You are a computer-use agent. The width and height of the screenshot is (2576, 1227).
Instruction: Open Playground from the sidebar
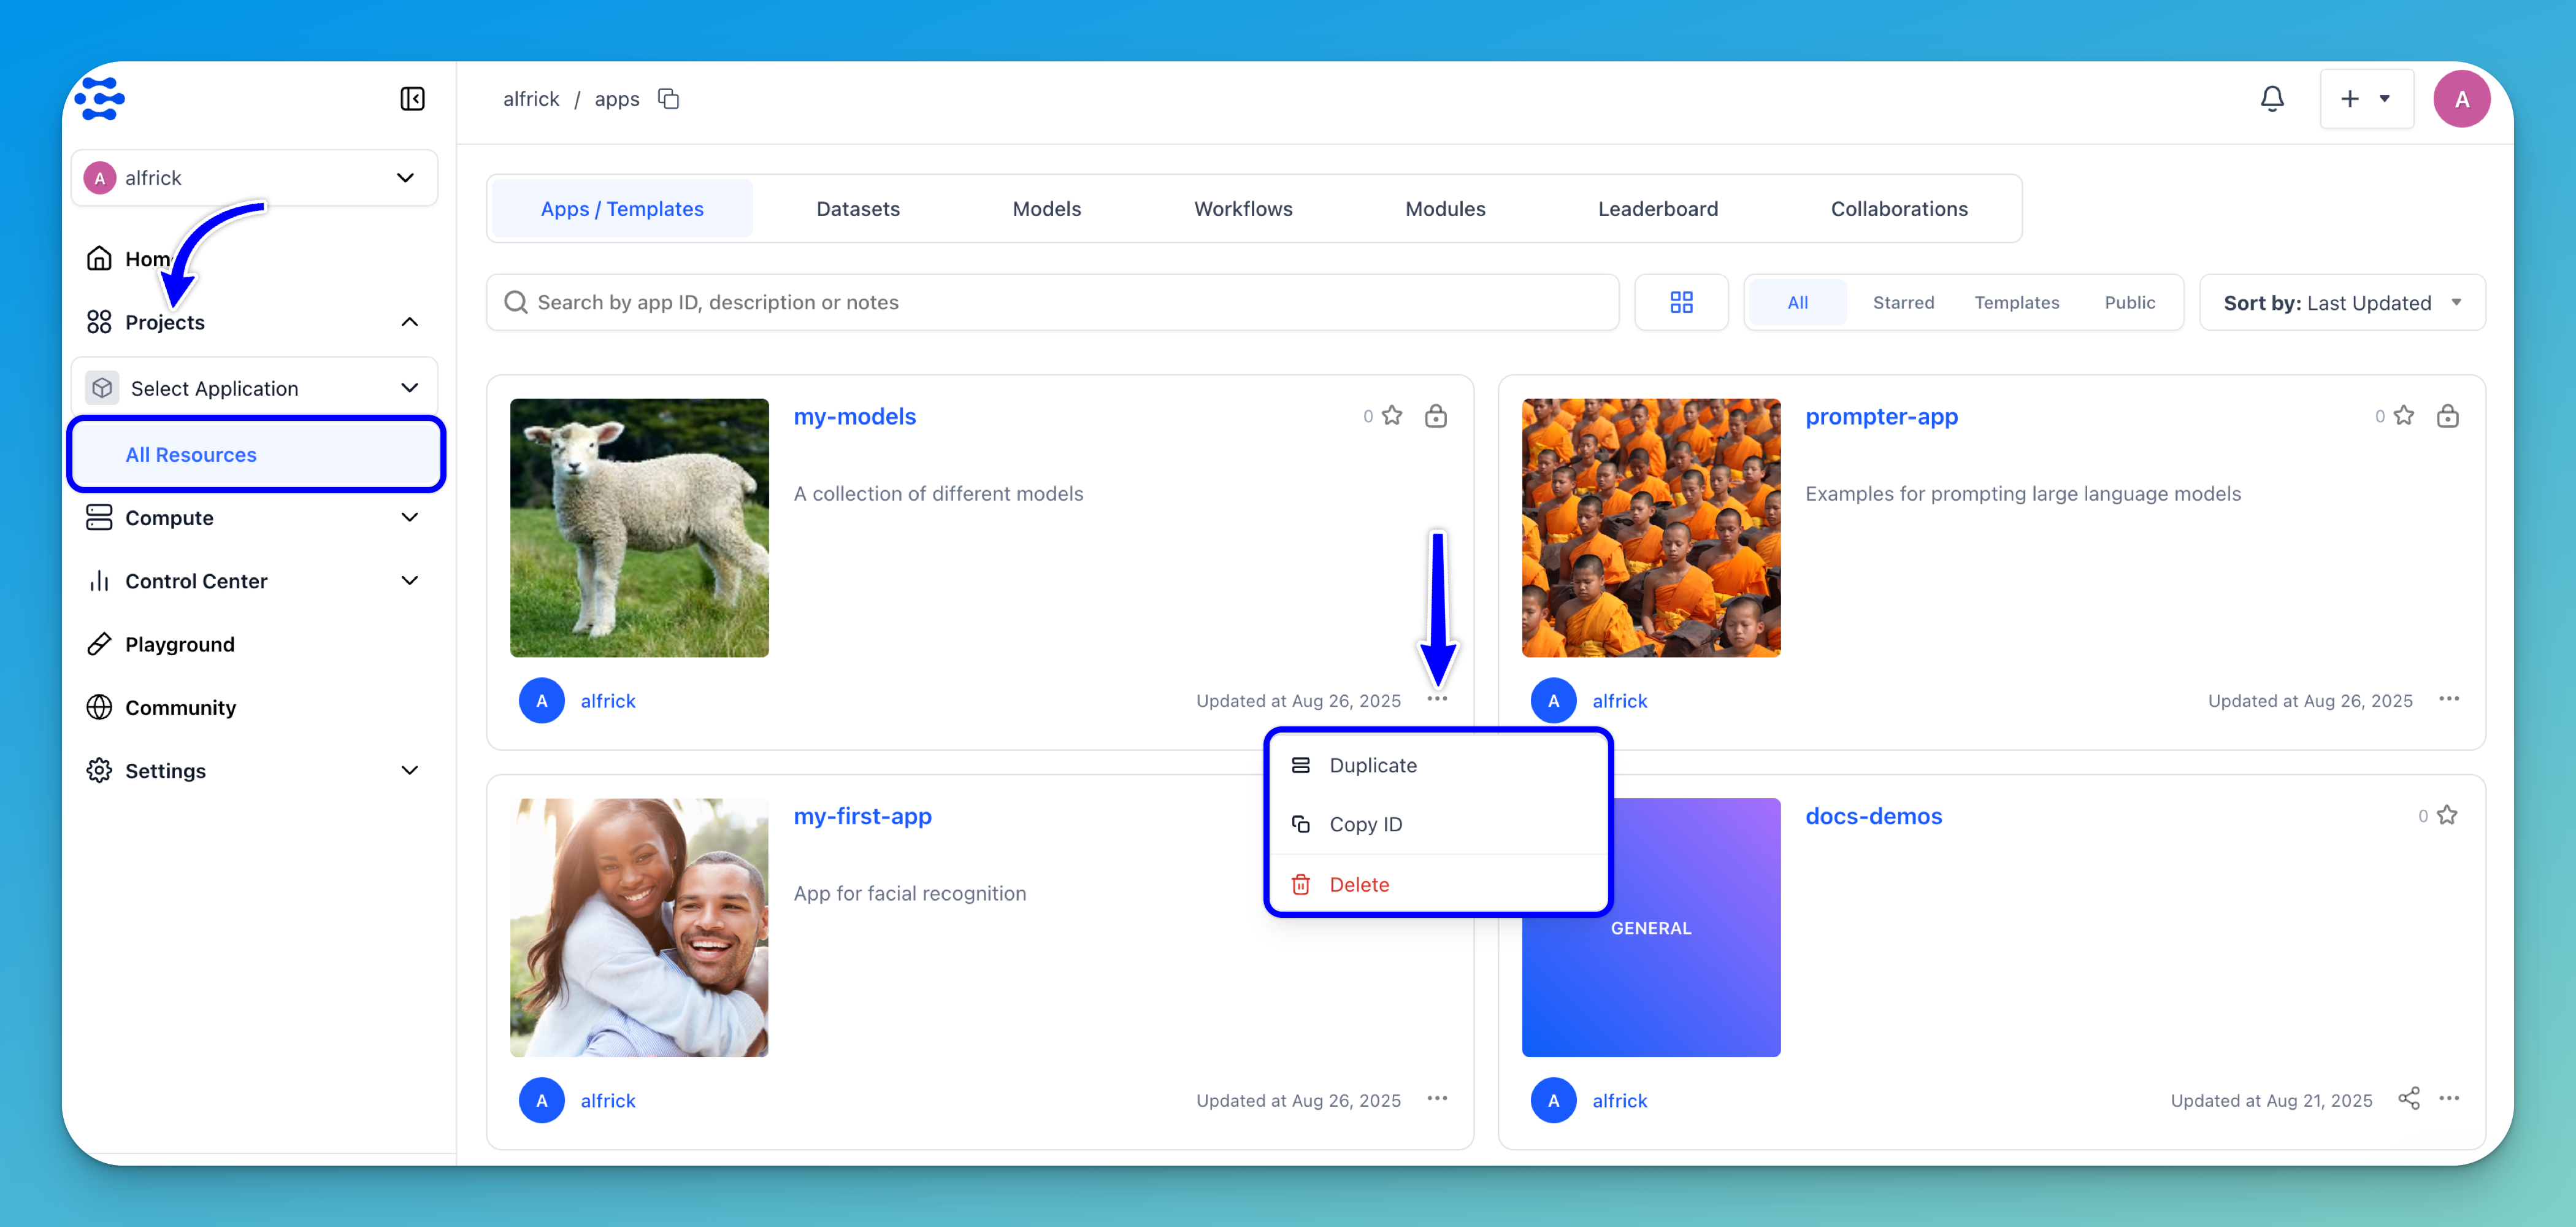tap(180, 644)
